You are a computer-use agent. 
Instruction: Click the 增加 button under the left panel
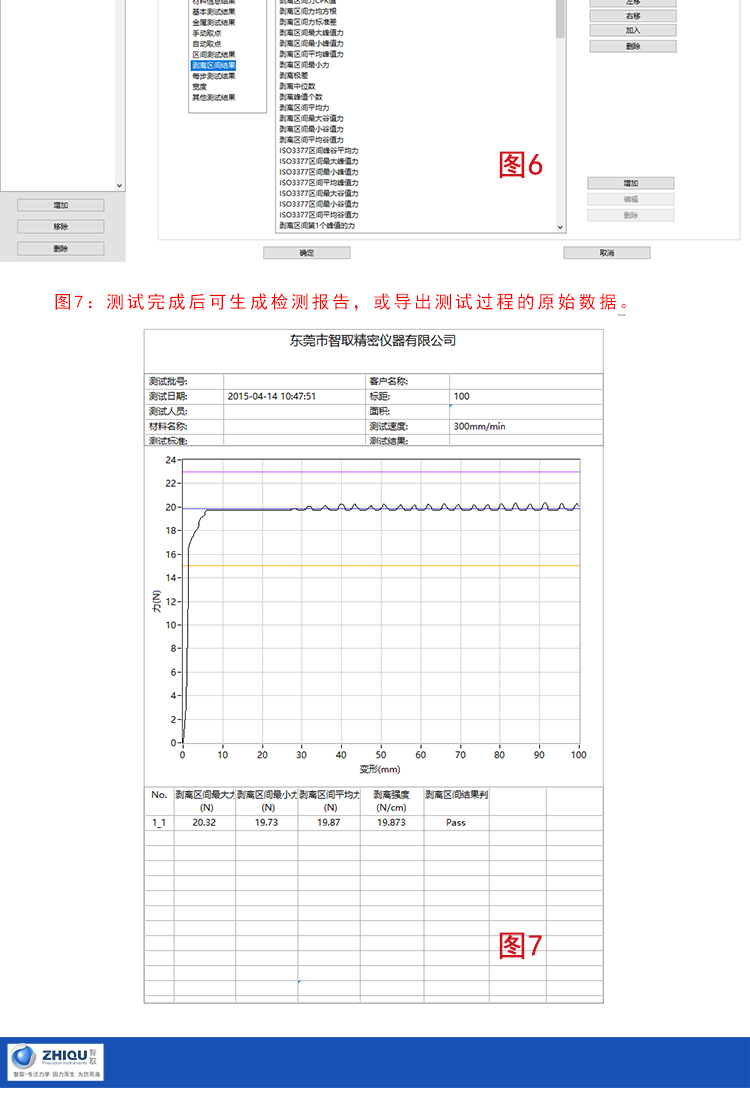click(60, 205)
